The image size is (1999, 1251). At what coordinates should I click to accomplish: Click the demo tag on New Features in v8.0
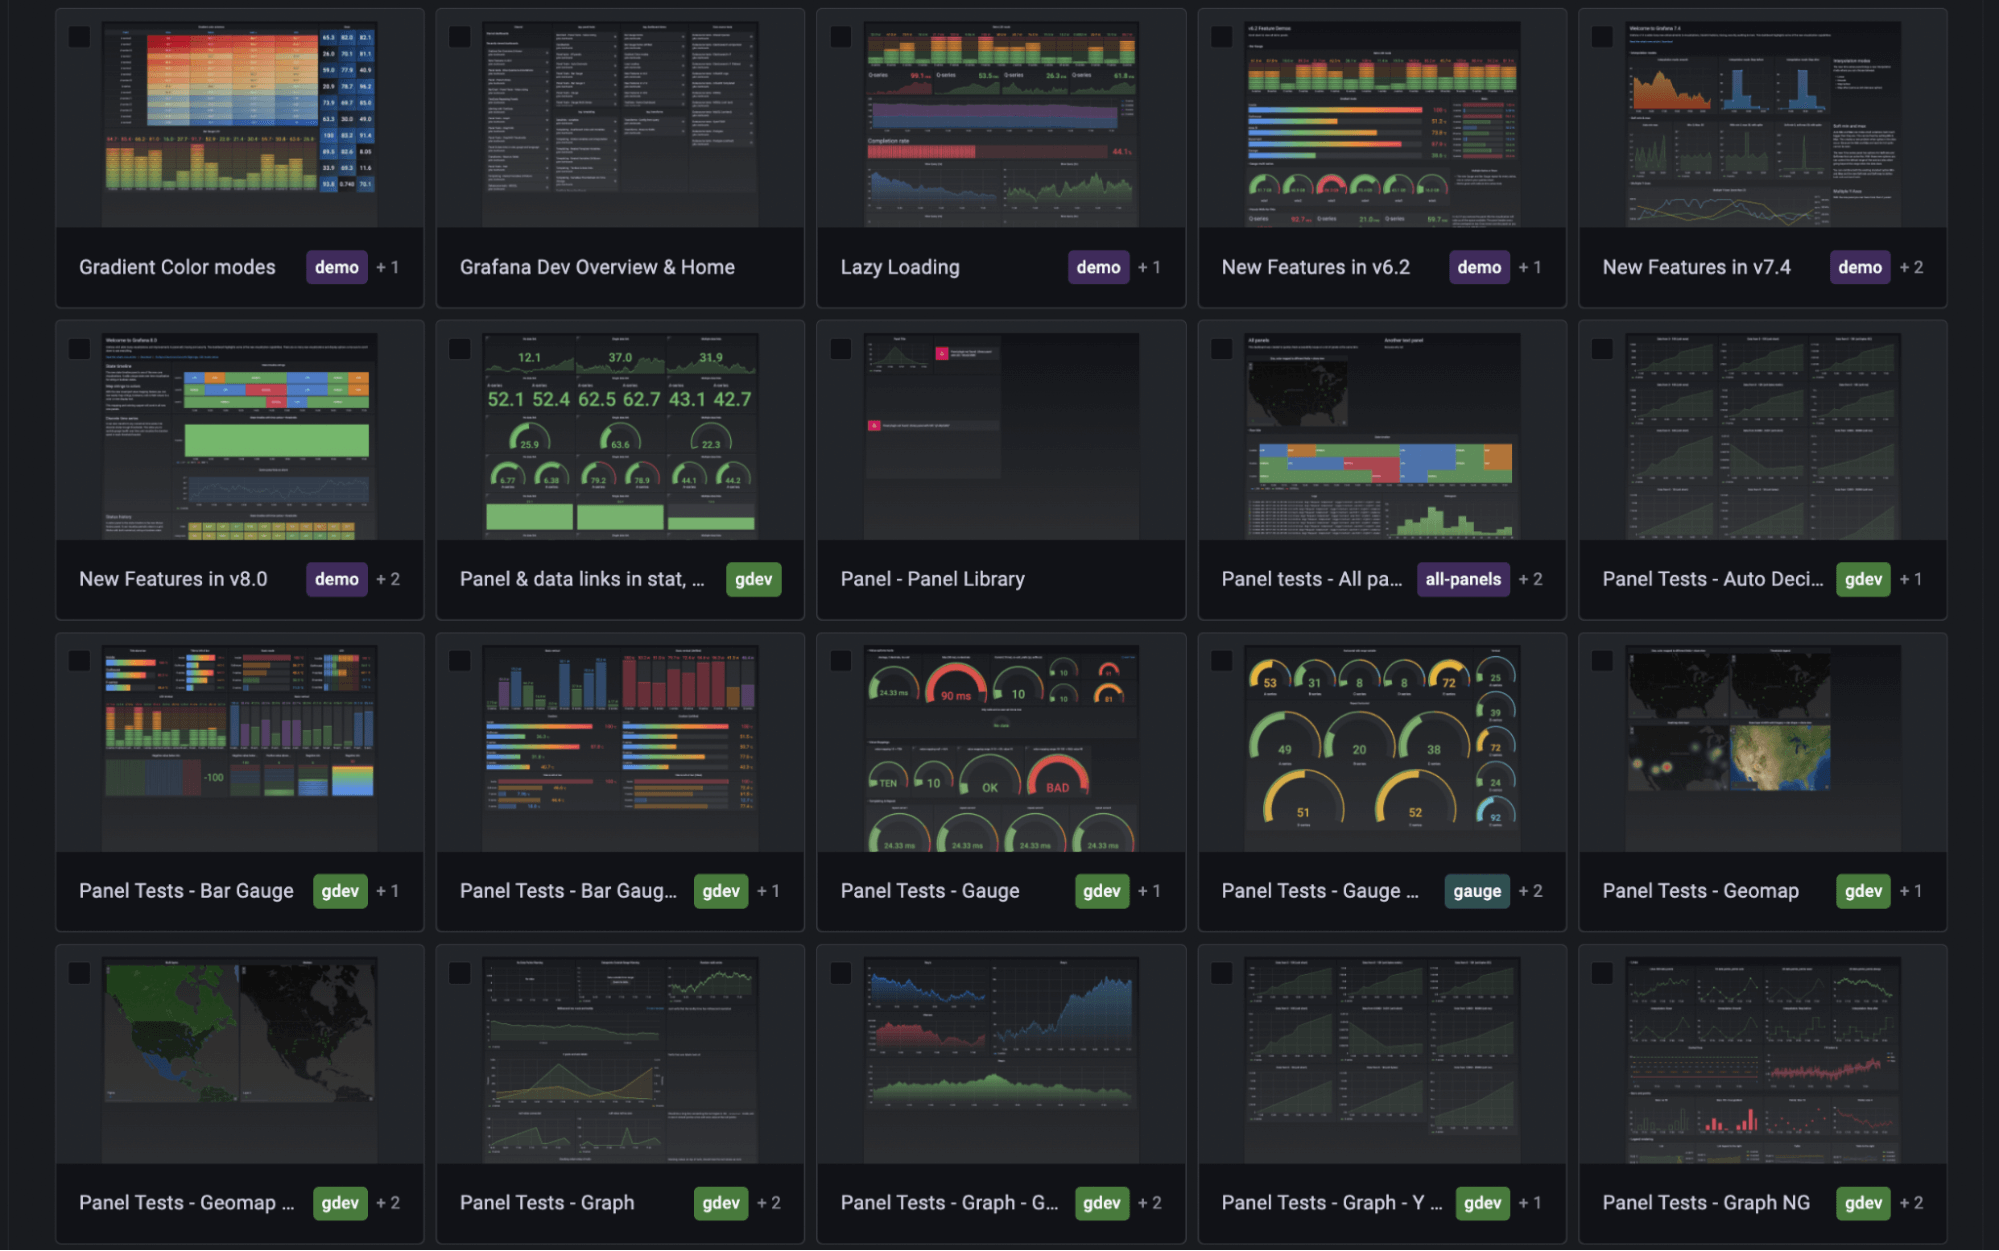pos(336,579)
